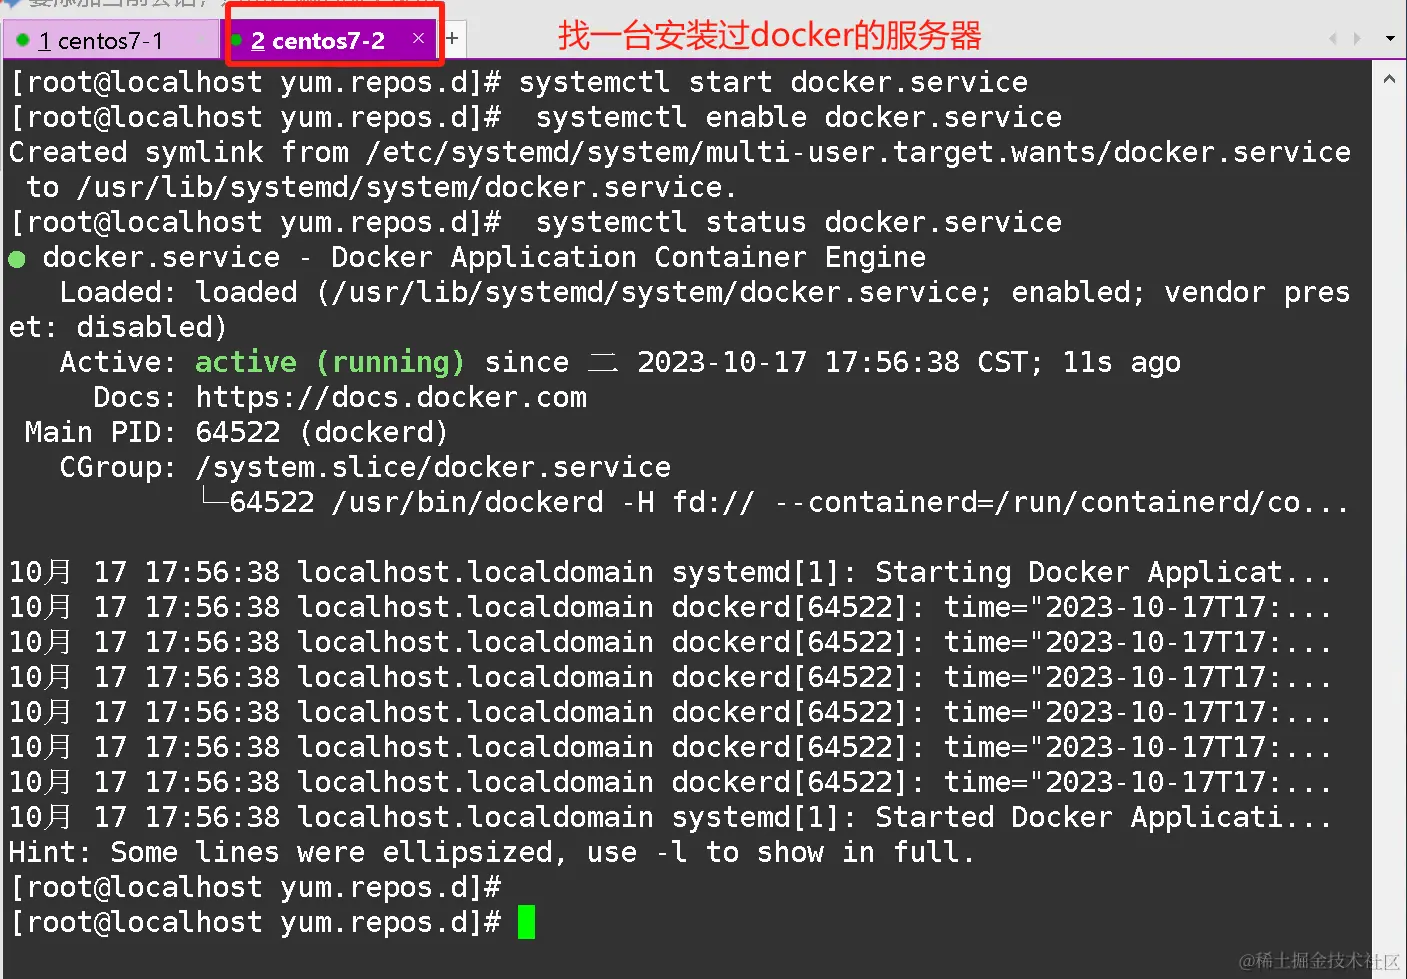Click the '64522 /usr/bin/dockerd -H fd://' process line
Screen dimensions: 1407x979
pos(777,502)
